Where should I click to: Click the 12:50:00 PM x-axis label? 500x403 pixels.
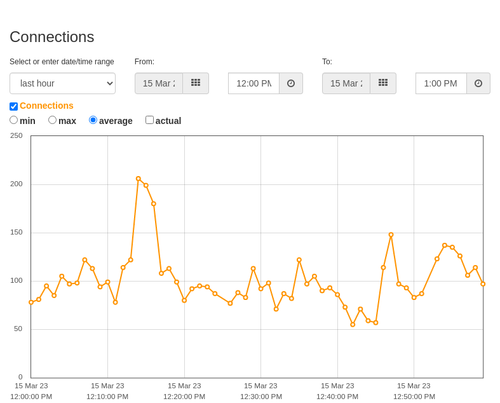click(x=414, y=397)
